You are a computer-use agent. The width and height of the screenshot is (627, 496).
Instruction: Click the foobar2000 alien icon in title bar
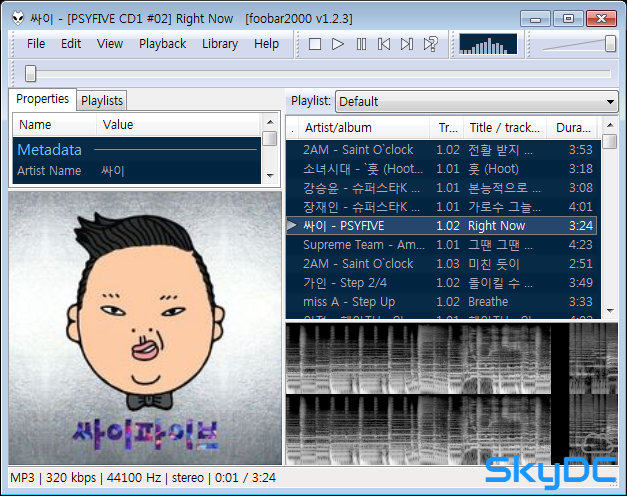18,18
